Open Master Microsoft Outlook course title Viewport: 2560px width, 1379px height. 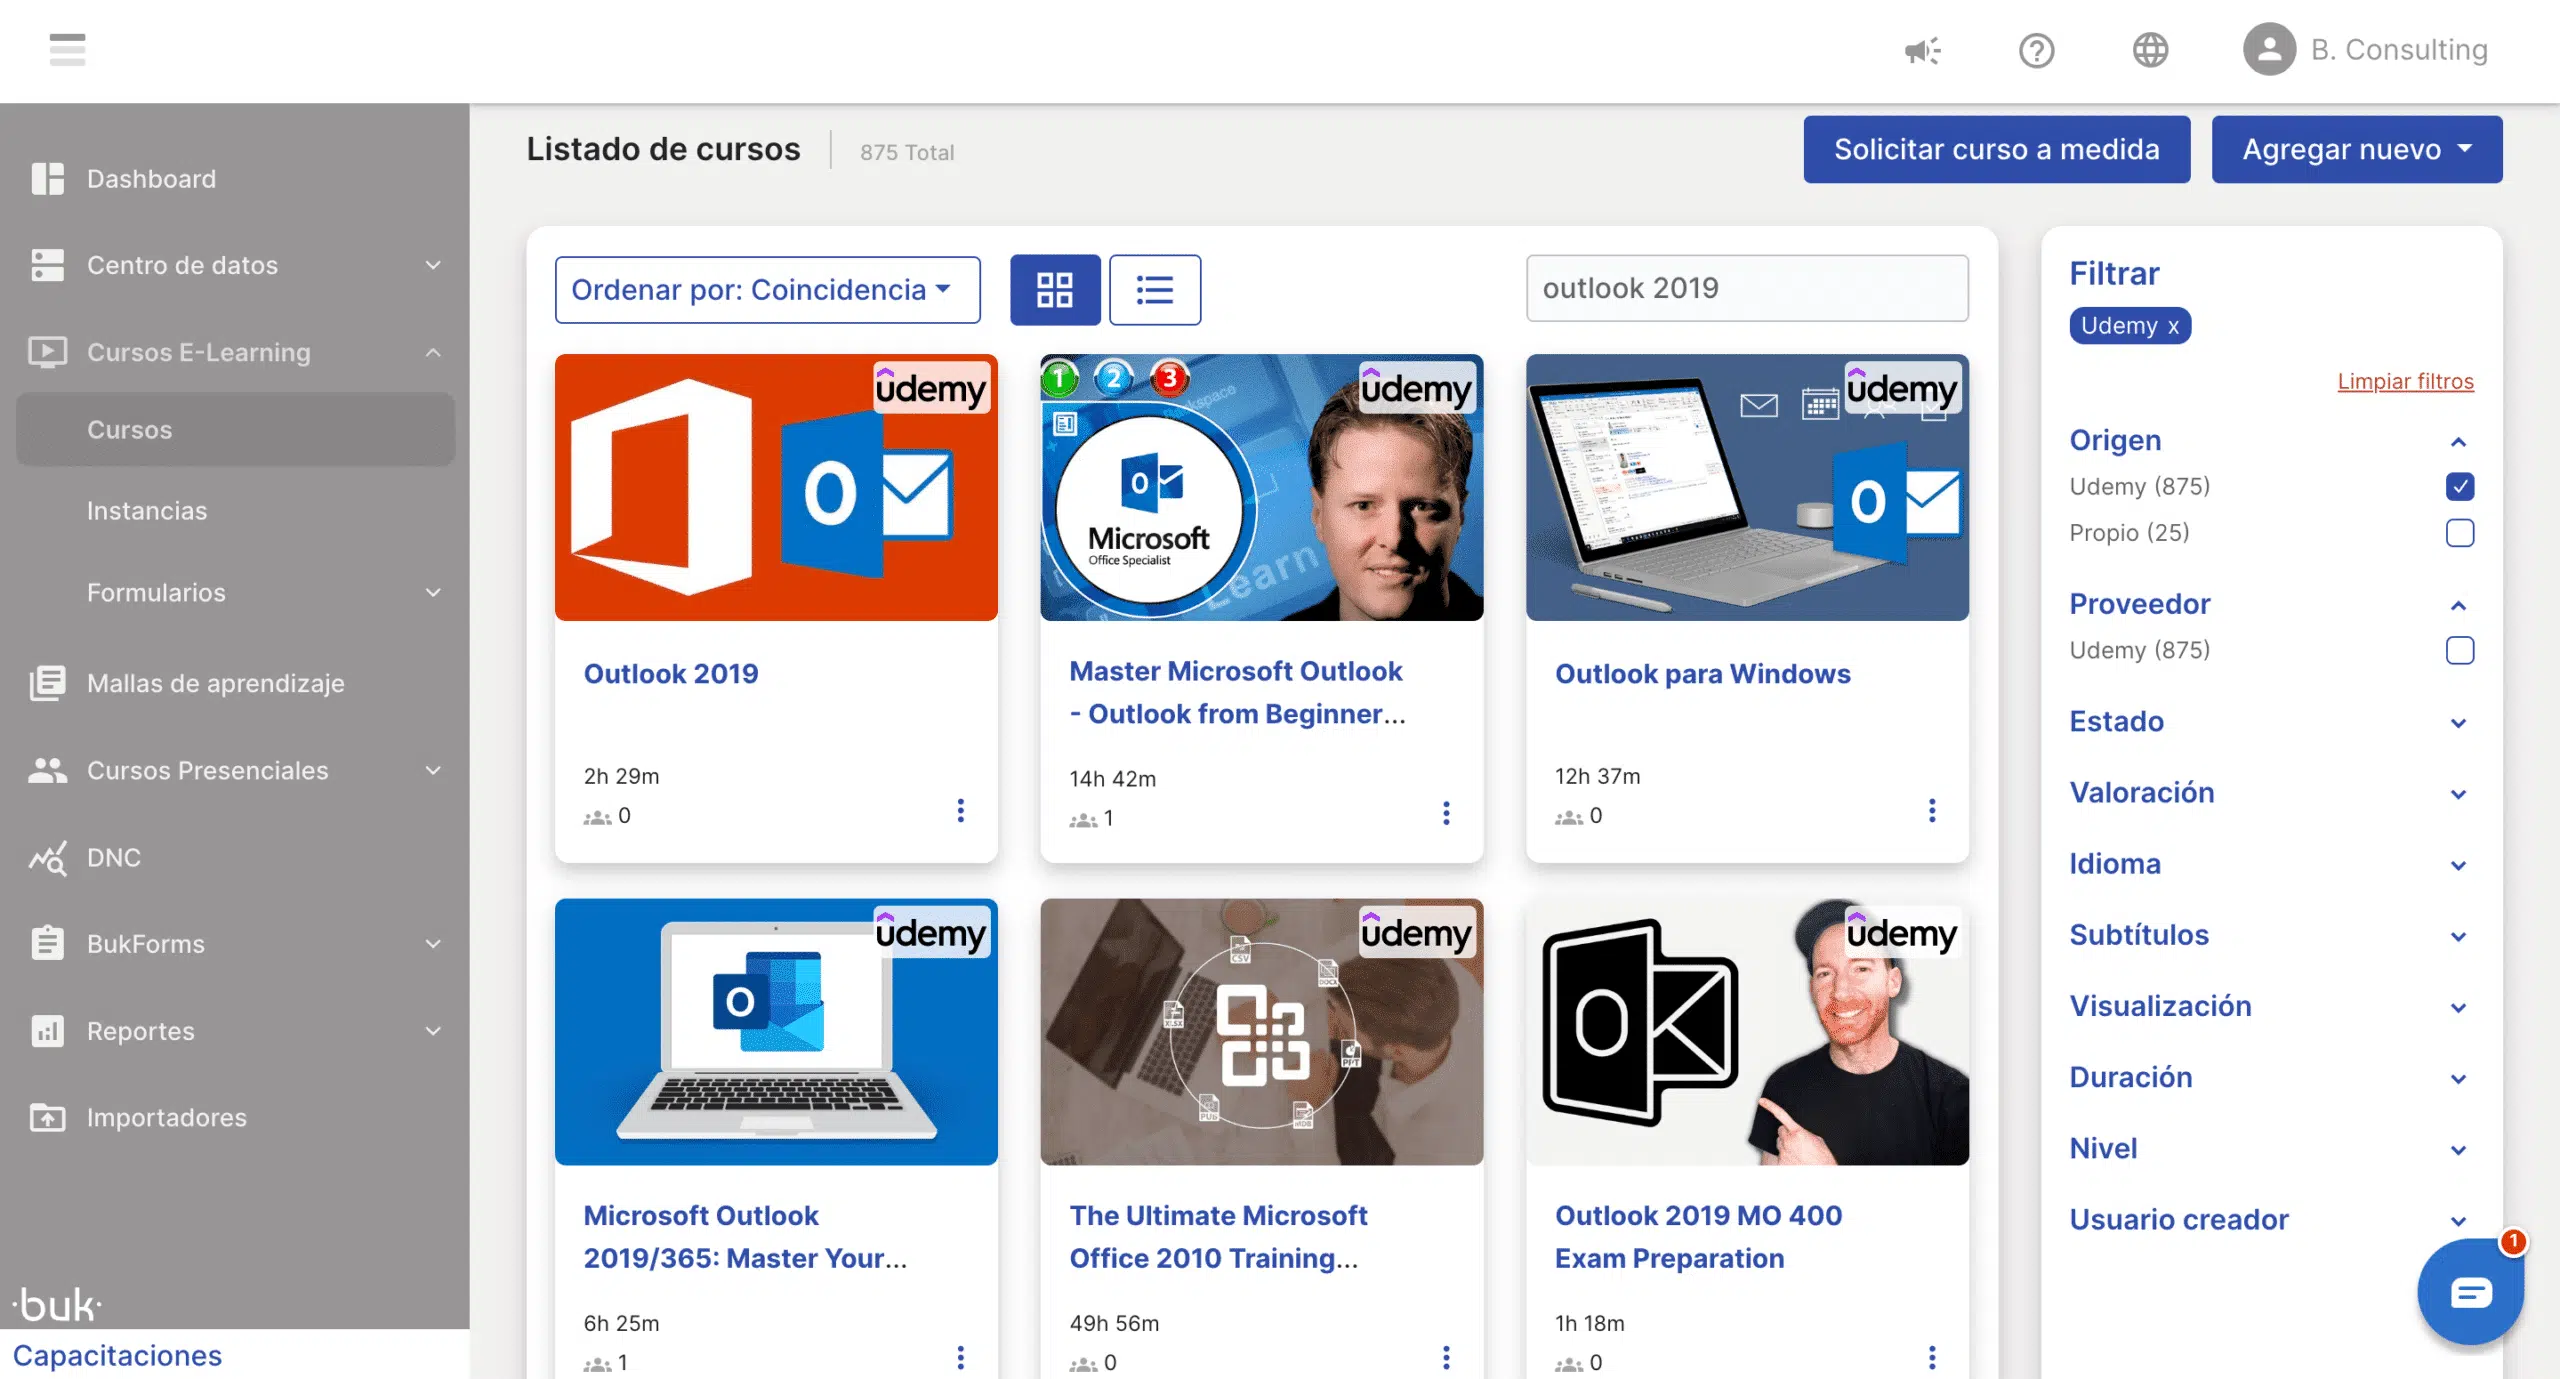(1237, 692)
